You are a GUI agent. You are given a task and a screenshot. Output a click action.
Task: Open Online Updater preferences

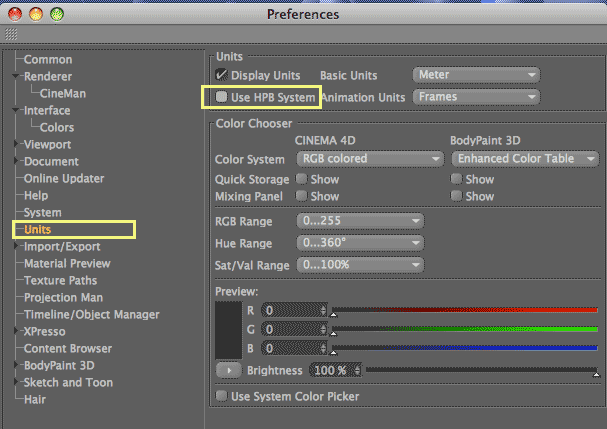click(x=64, y=179)
